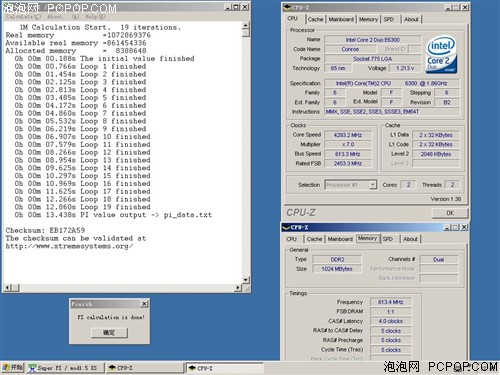Click the memory Type value 'DDR2'
The image size is (500, 375).
pyautogui.click(x=337, y=259)
